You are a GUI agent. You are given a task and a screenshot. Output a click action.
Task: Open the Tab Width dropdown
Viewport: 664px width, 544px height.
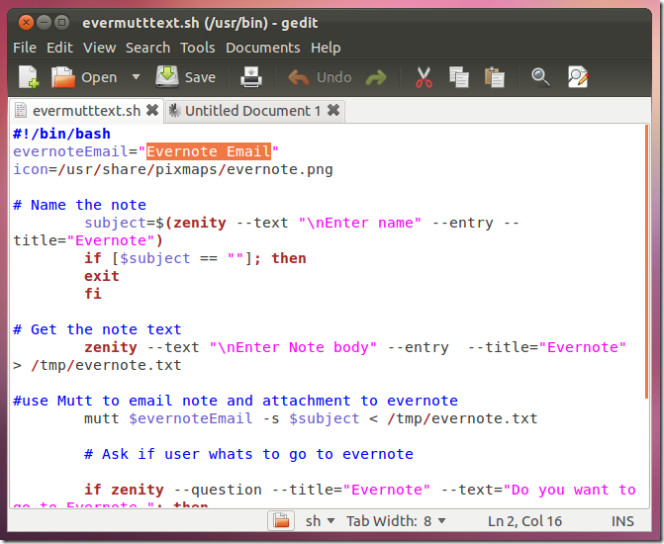pyautogui.click(x=396, y=521)
